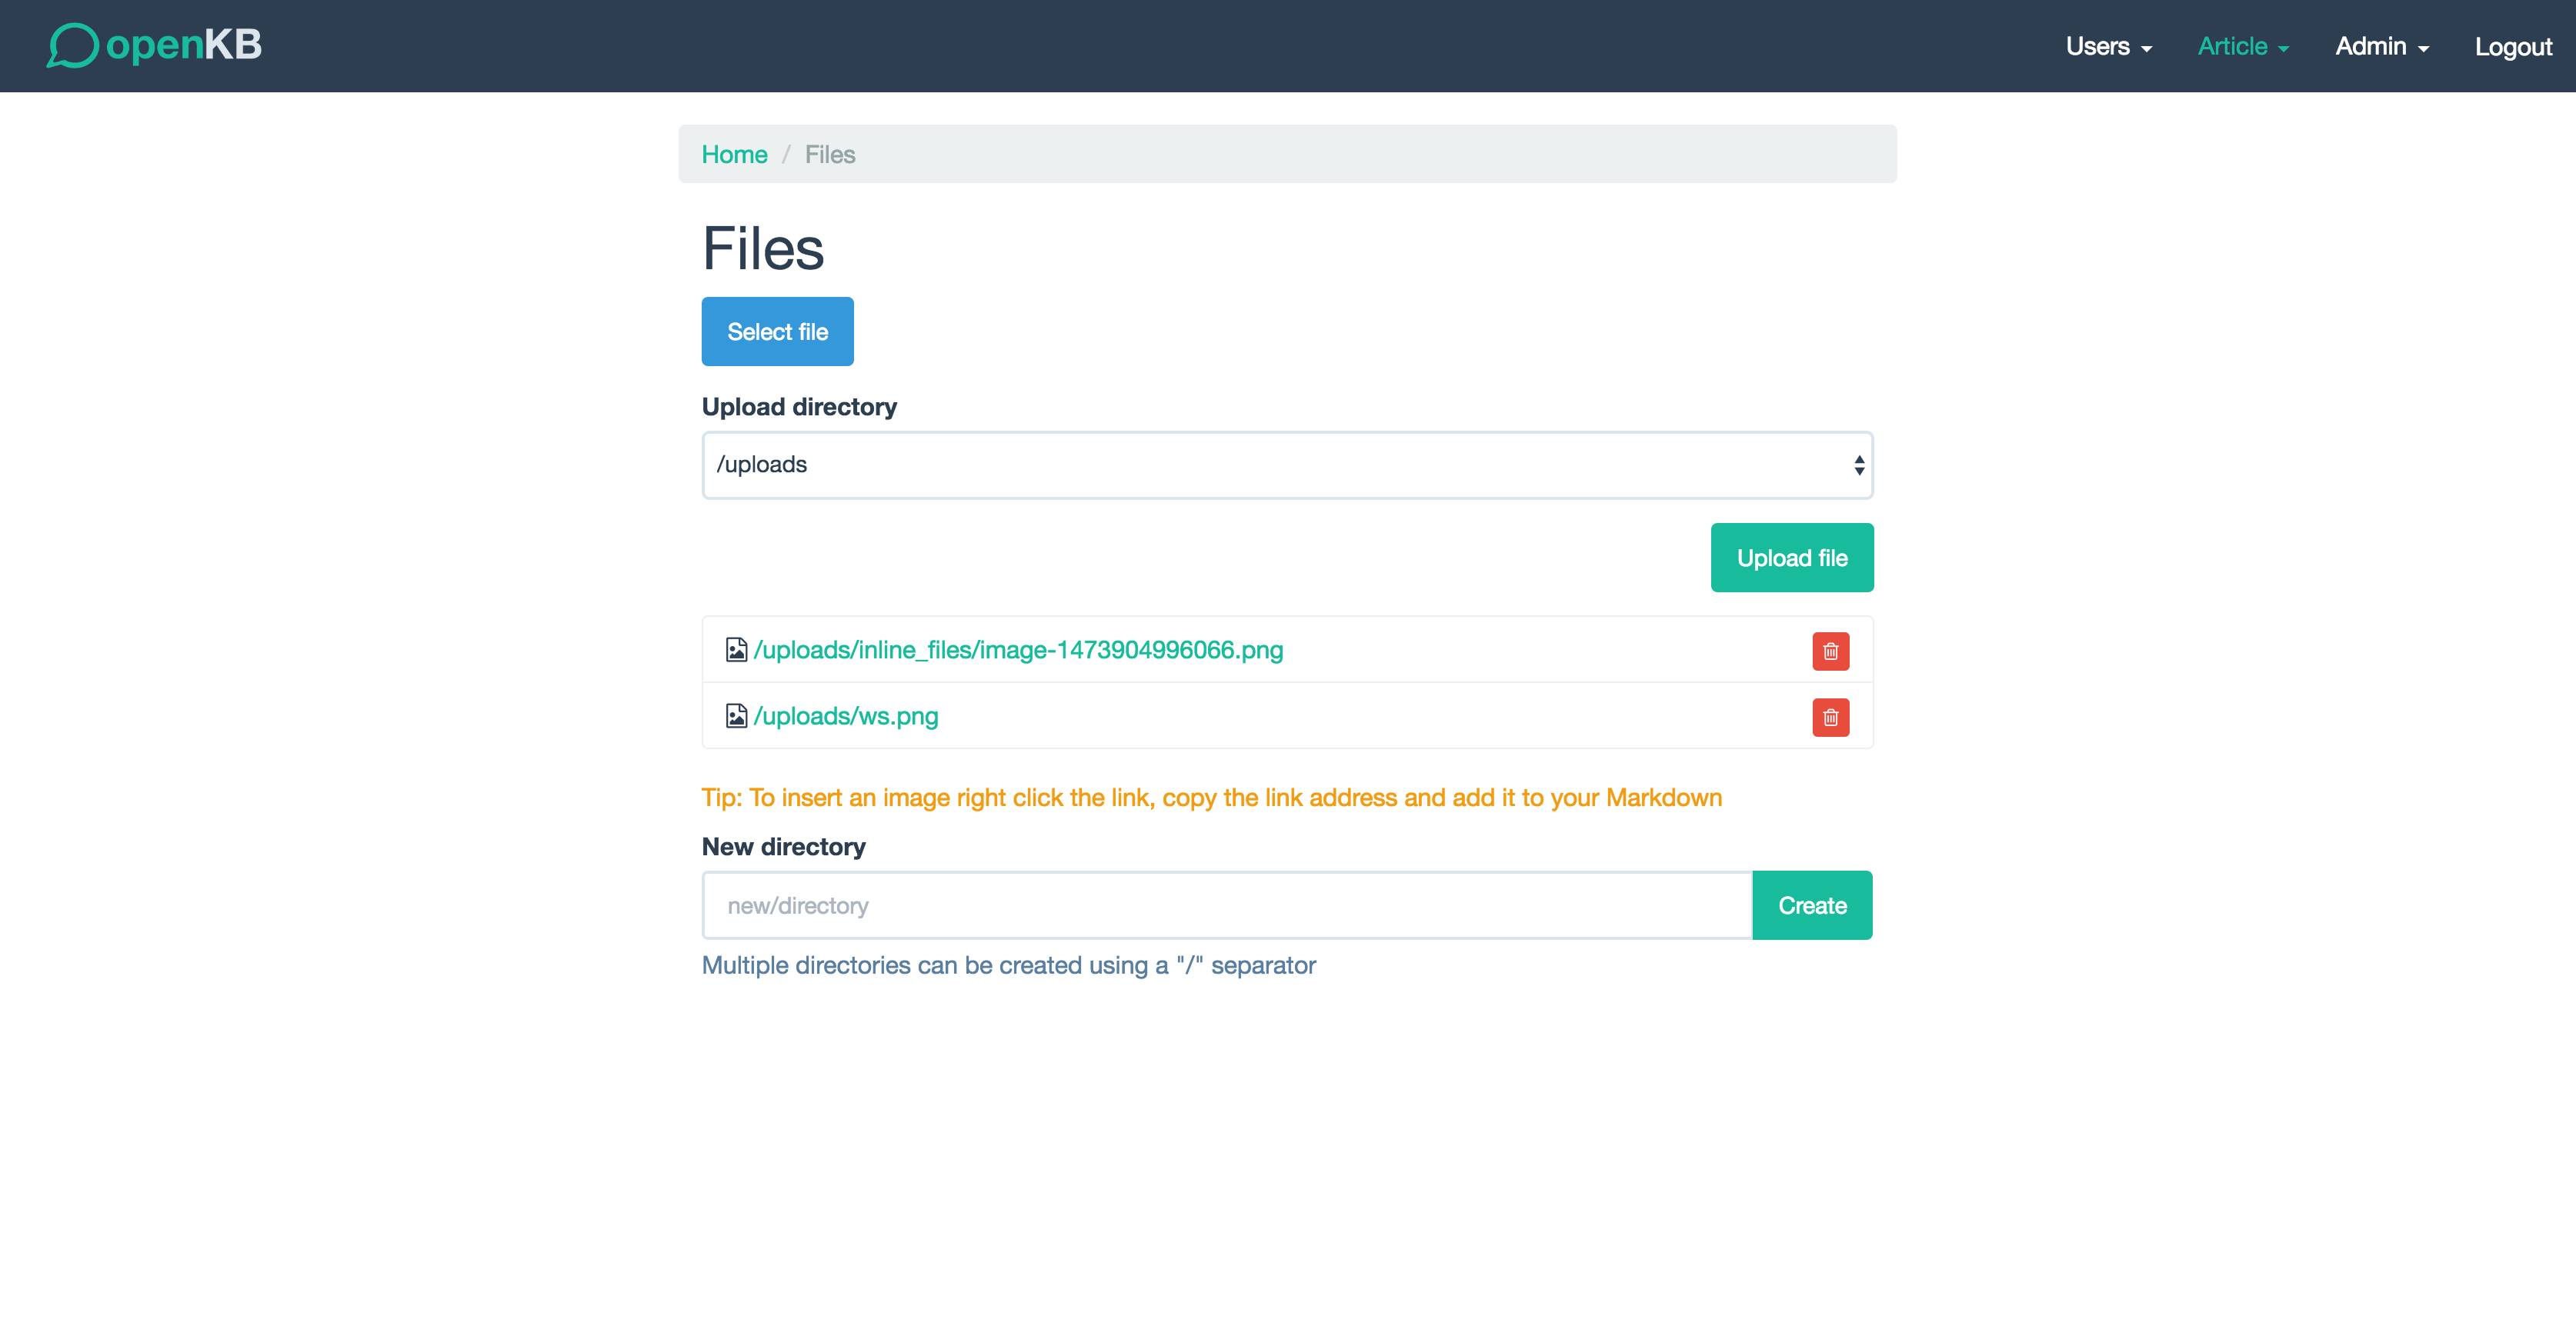Click trash icon for ws.png
2576x1326 pixels.
1830,717
